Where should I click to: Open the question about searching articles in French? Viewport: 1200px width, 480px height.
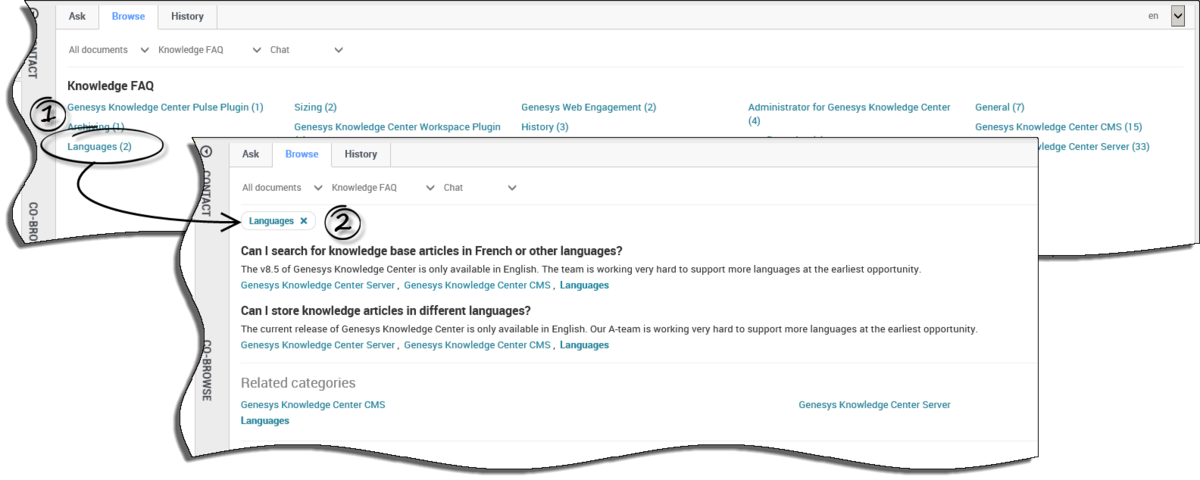(x=431, y=251)
